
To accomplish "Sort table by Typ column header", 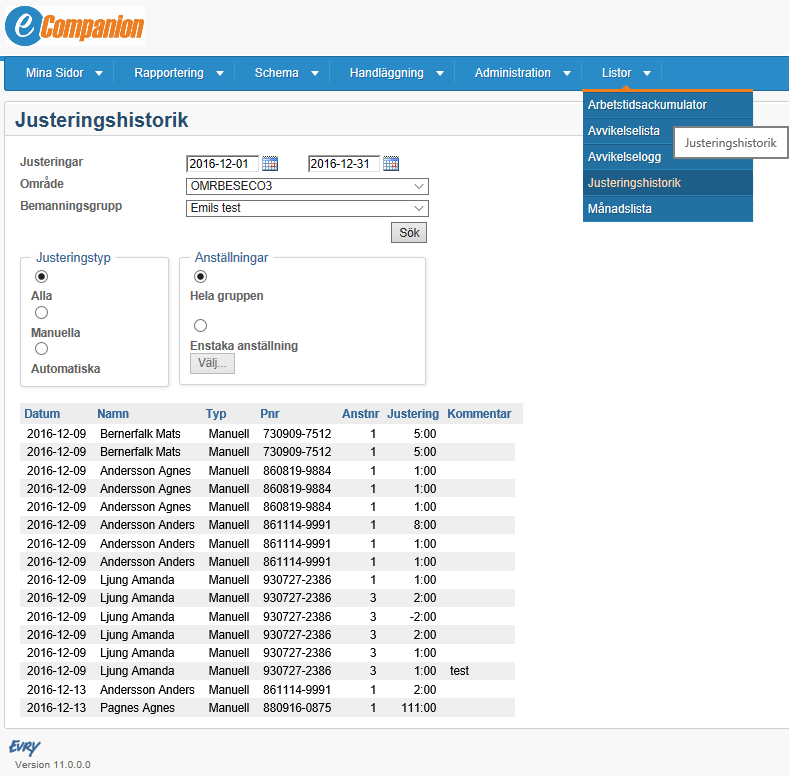I will [x=216, y=414].
